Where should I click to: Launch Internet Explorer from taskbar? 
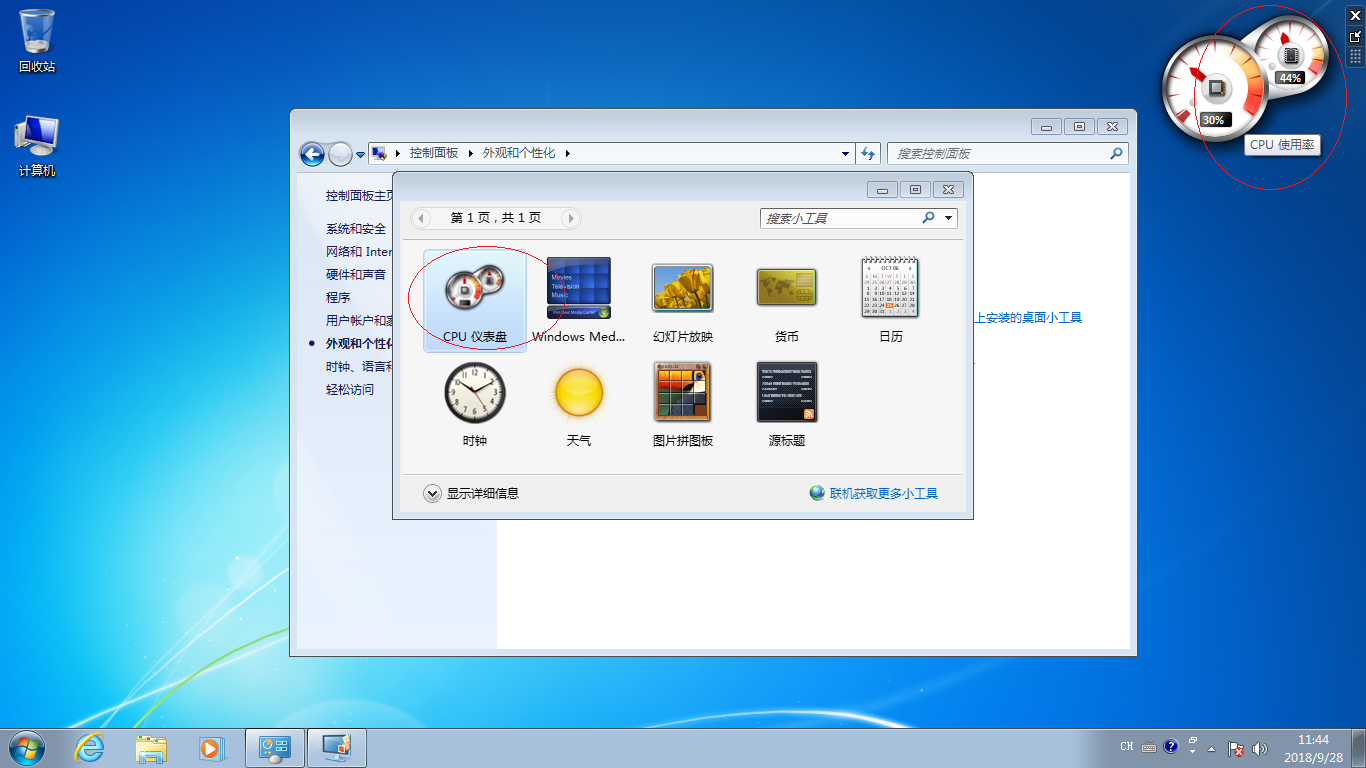pyautogui.click(x=90, y=748)
